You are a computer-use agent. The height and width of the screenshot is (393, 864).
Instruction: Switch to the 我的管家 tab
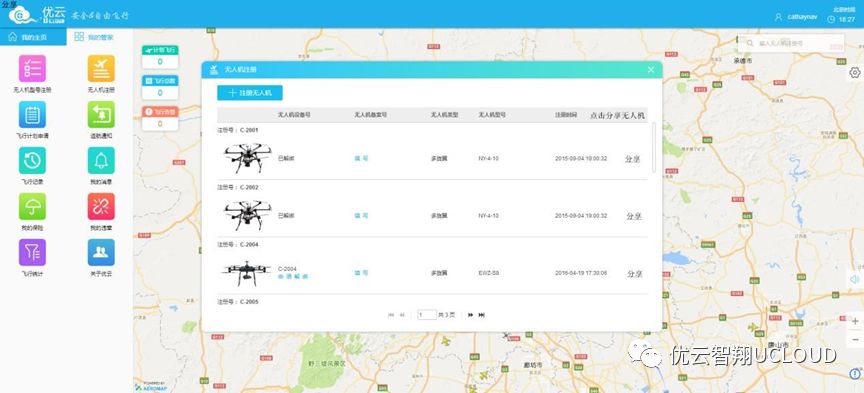(100, 37)
